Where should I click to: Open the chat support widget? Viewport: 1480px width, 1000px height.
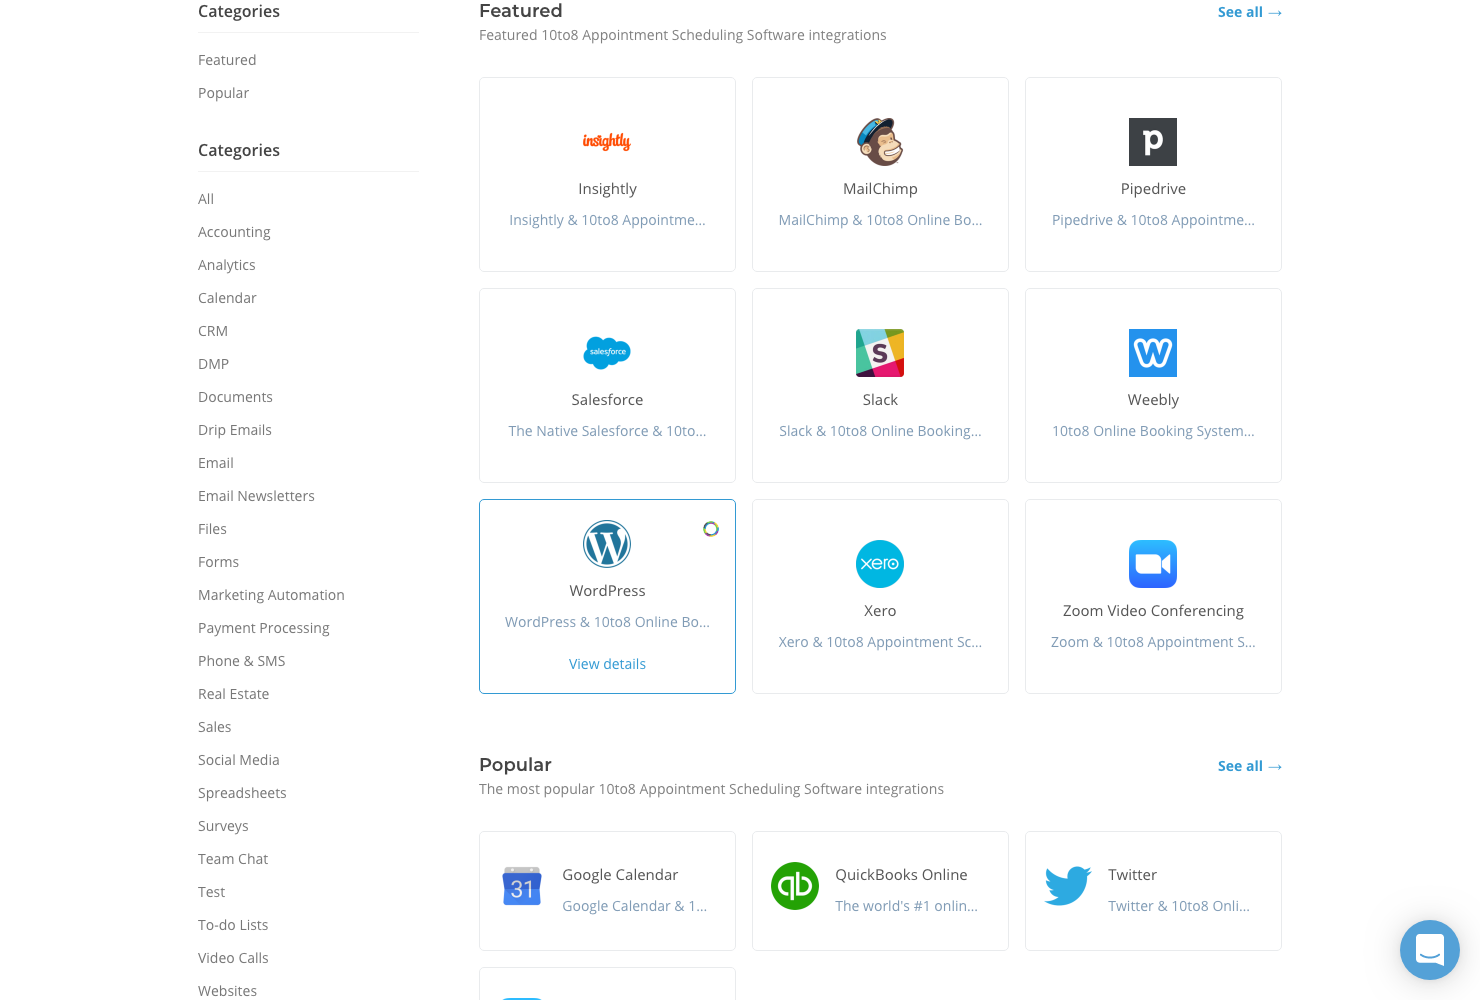coord(1430,950)
